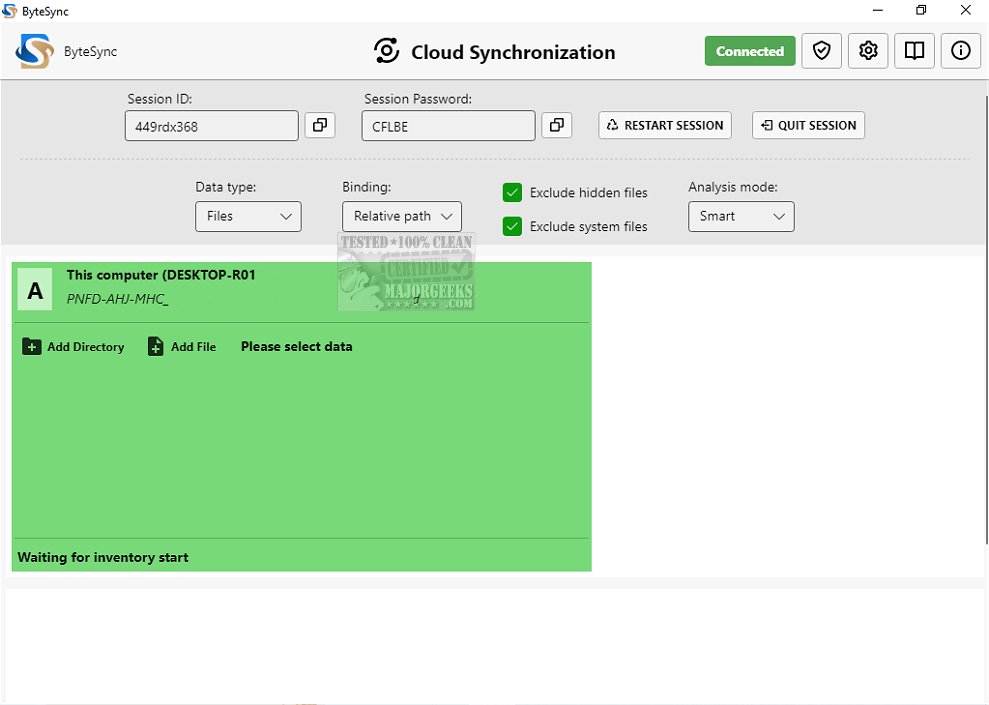Open settings via the gear icon
The height and width of the screenshot is (705, 989).
coord(868,50)
